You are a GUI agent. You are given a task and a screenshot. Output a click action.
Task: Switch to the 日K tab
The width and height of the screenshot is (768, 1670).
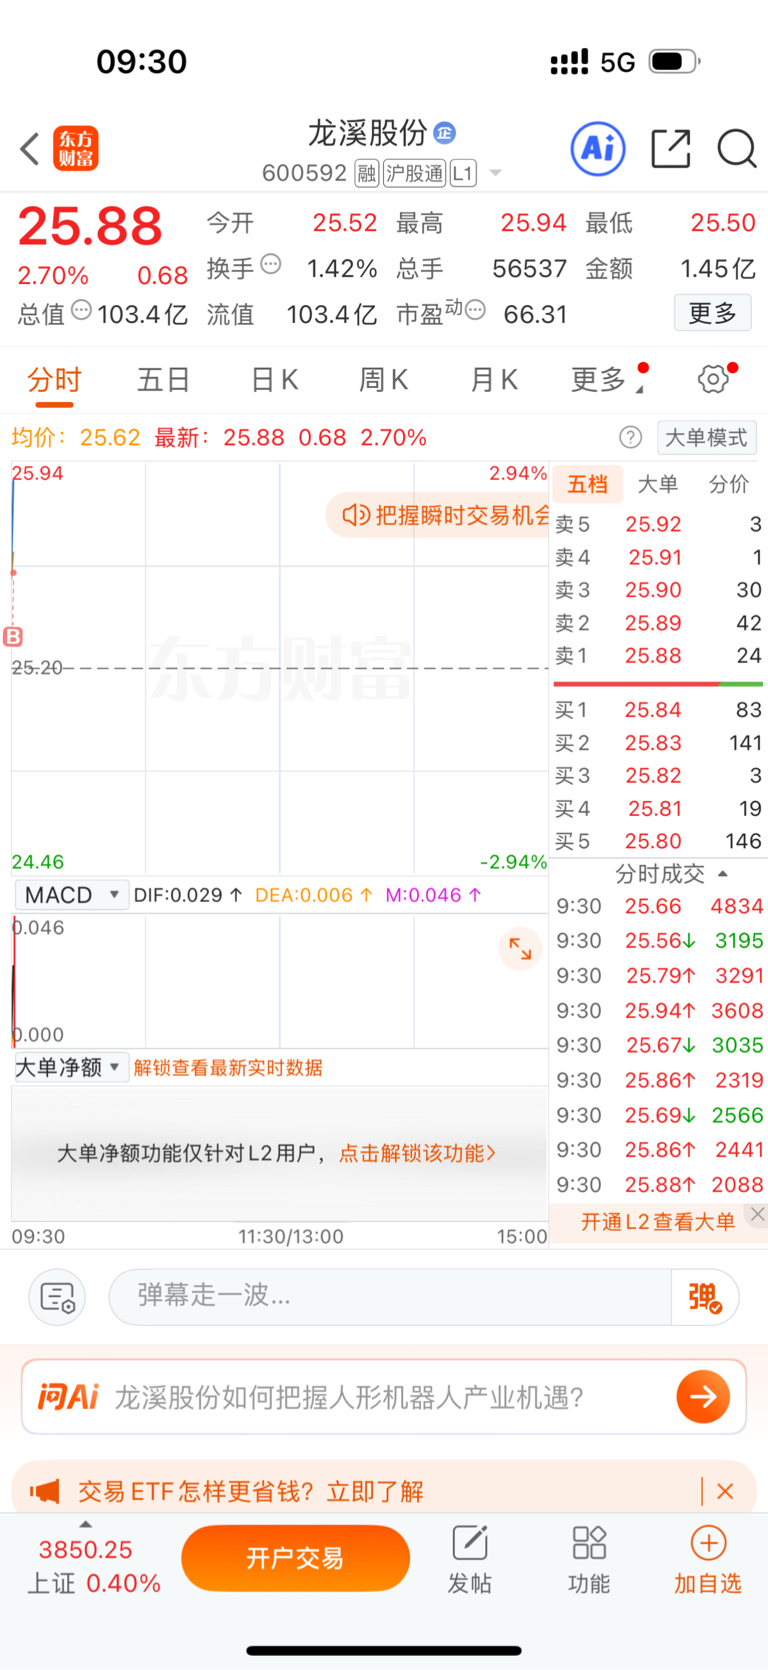pos(274,380)
